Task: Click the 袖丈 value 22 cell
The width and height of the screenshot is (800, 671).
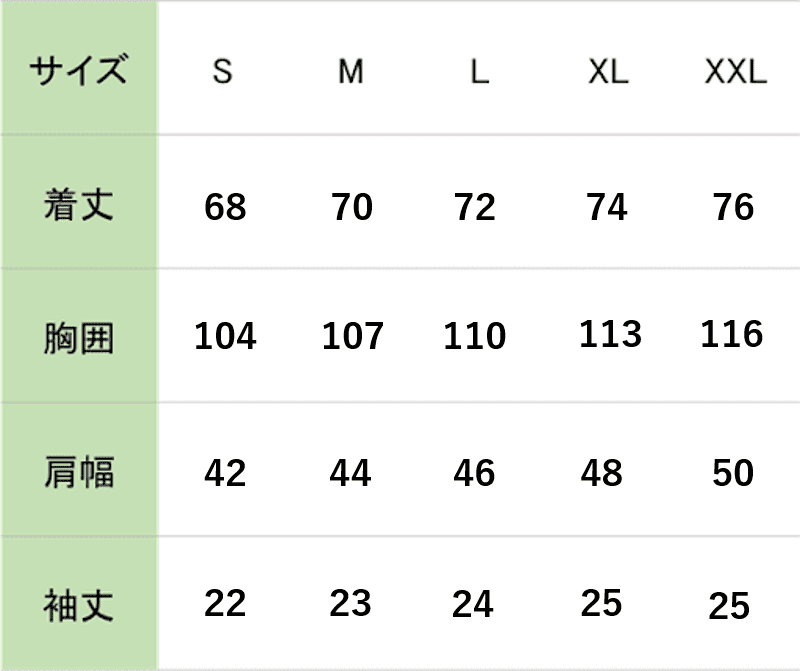Action: point(225,603)
